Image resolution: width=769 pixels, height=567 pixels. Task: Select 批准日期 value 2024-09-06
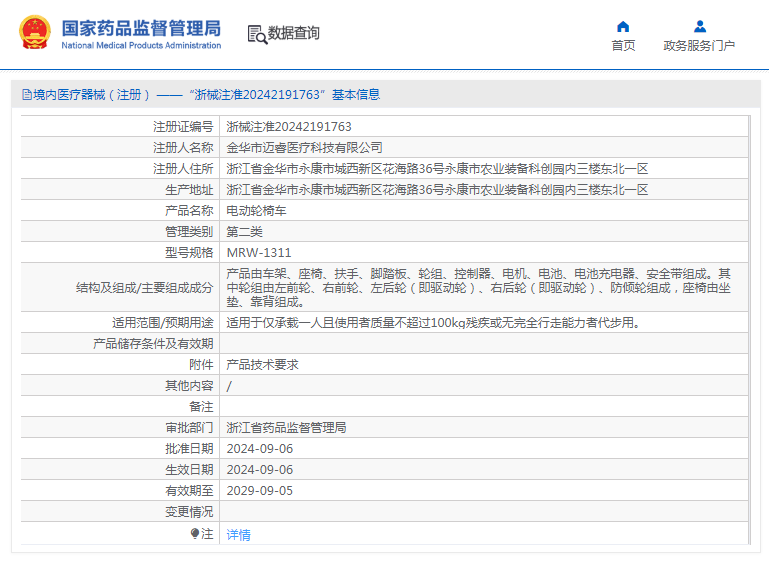(259, 449)
